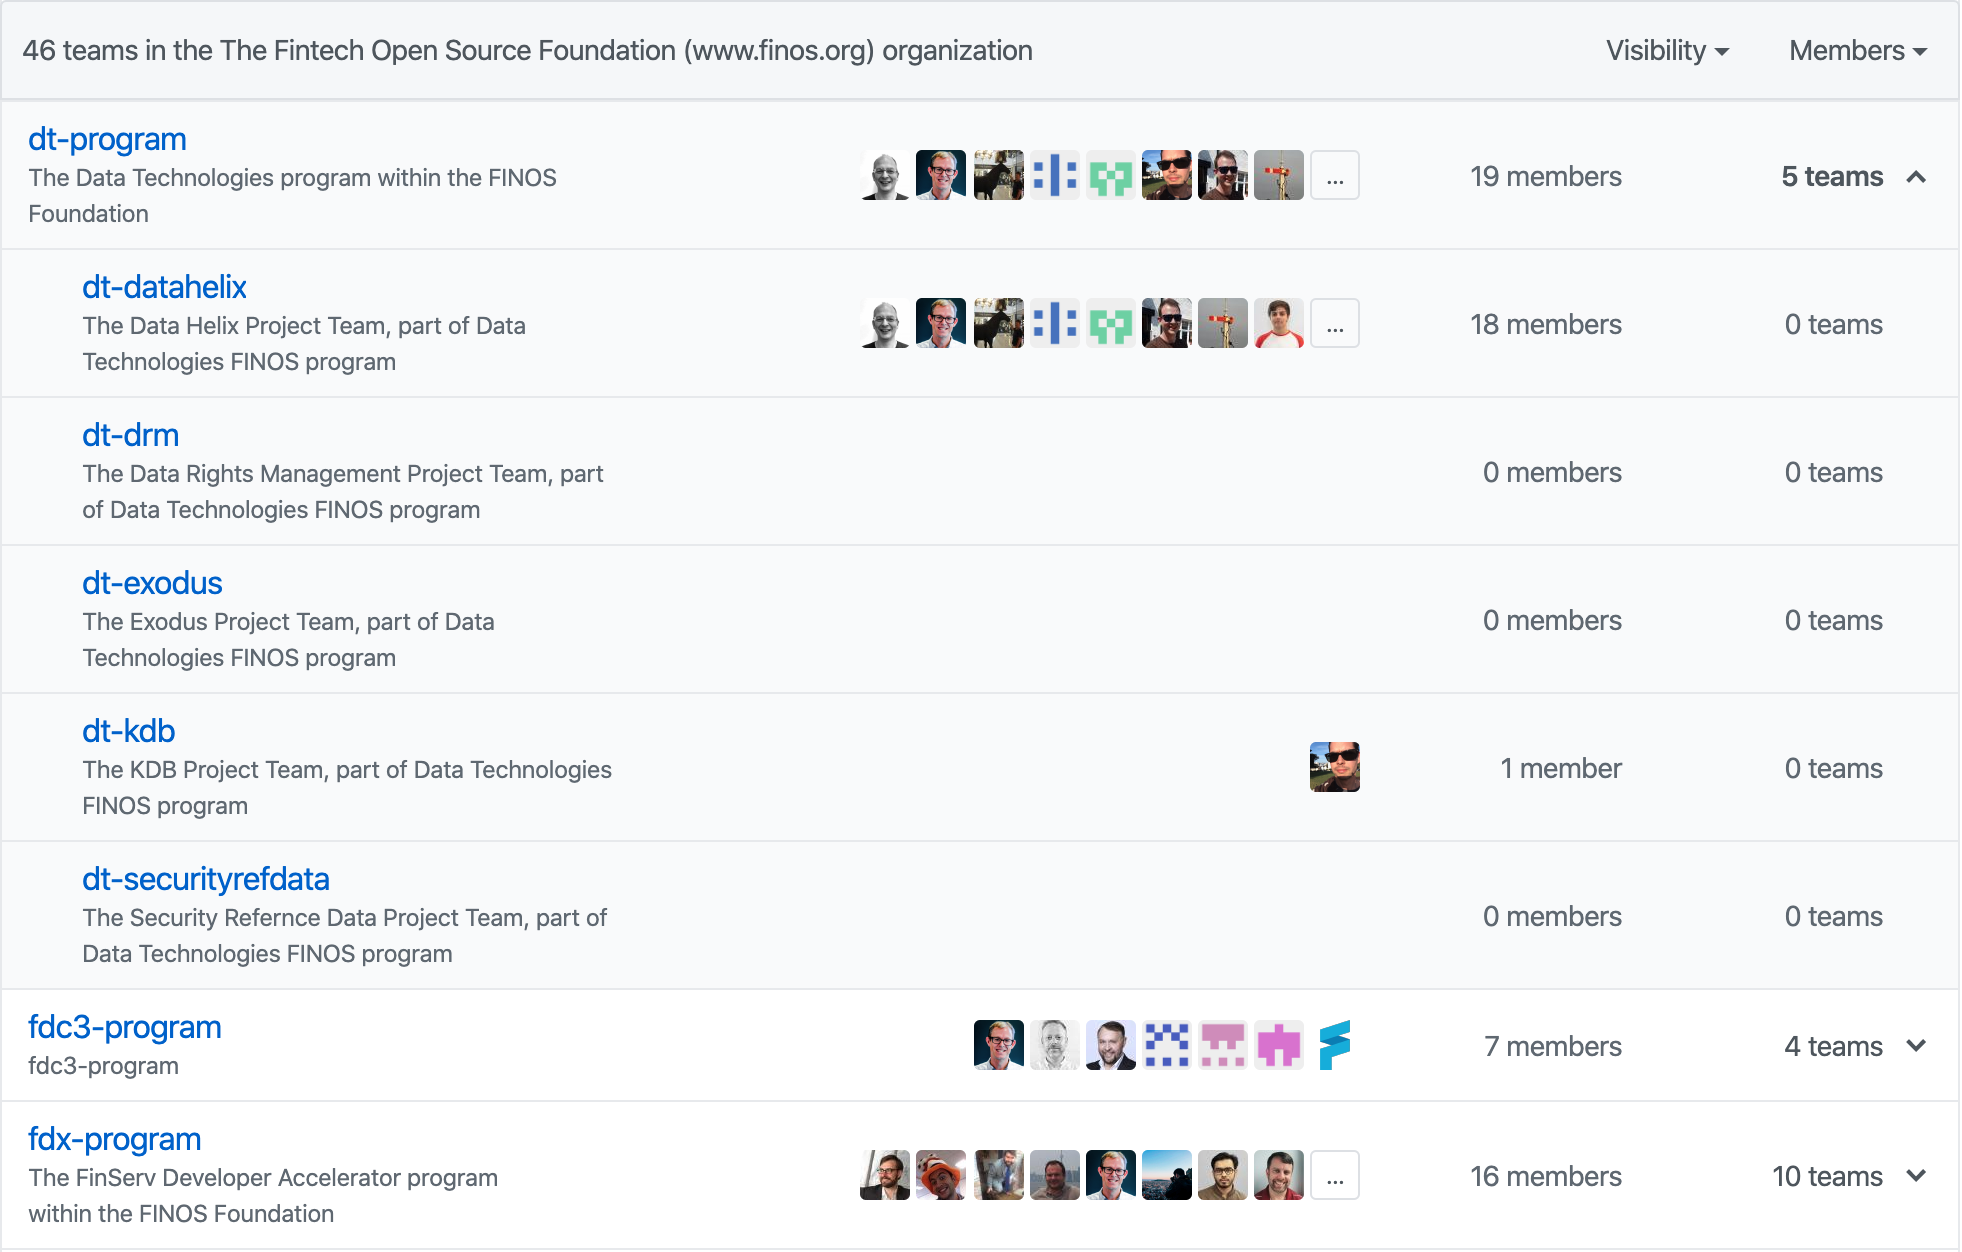Image resolution: width=1962 pixels, height=1252 pixels.
Task: Open the dt-securityrefdata team link
Action: (x=205, y=879)
